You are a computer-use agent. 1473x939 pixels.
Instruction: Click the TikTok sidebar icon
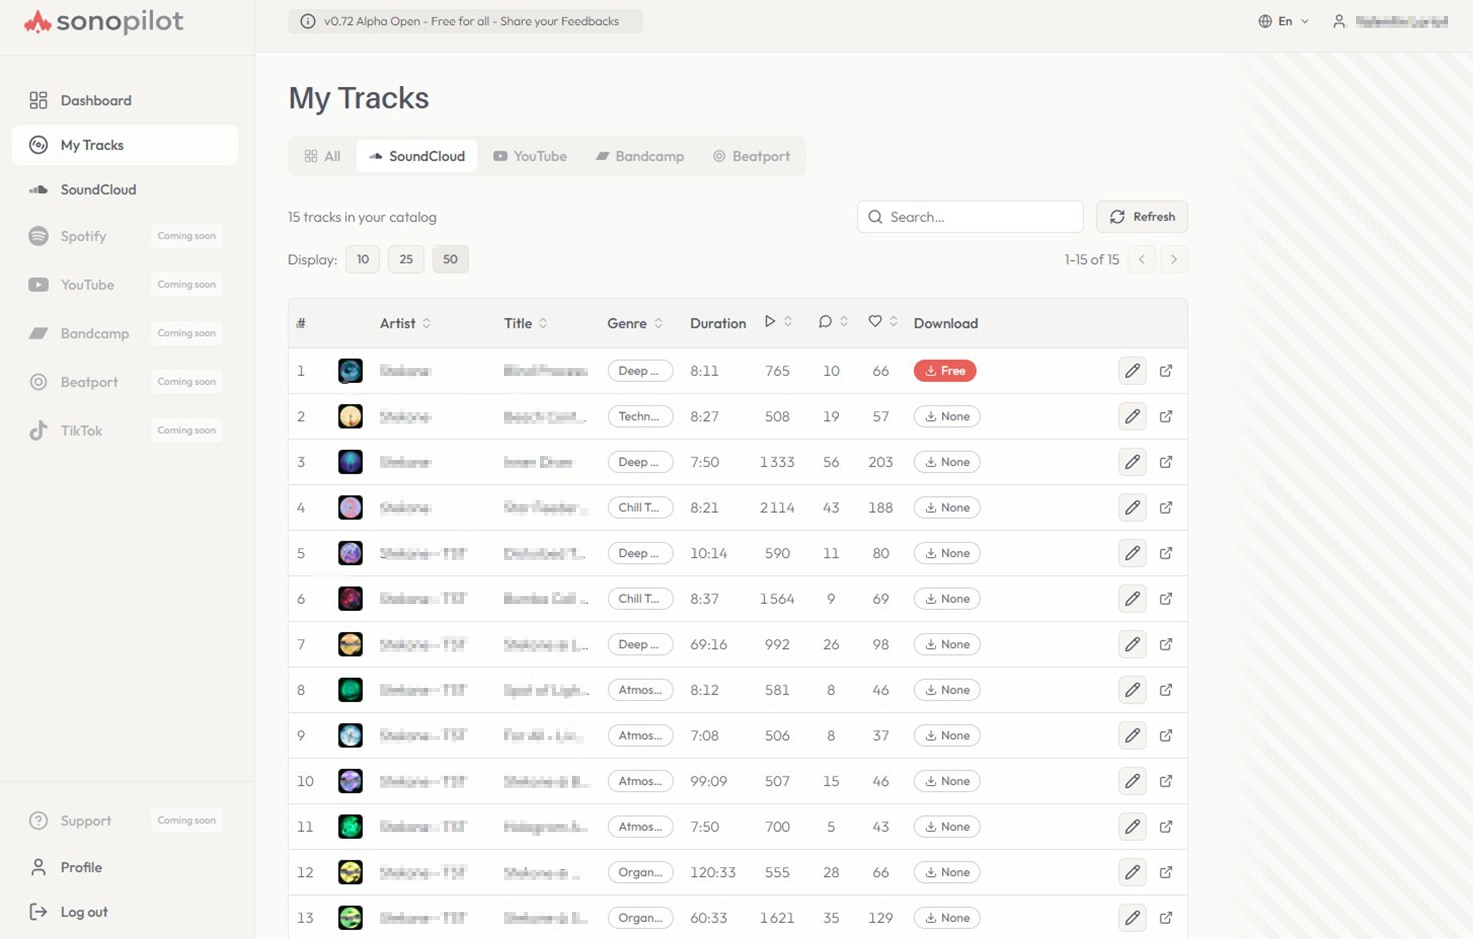[38, 430]
